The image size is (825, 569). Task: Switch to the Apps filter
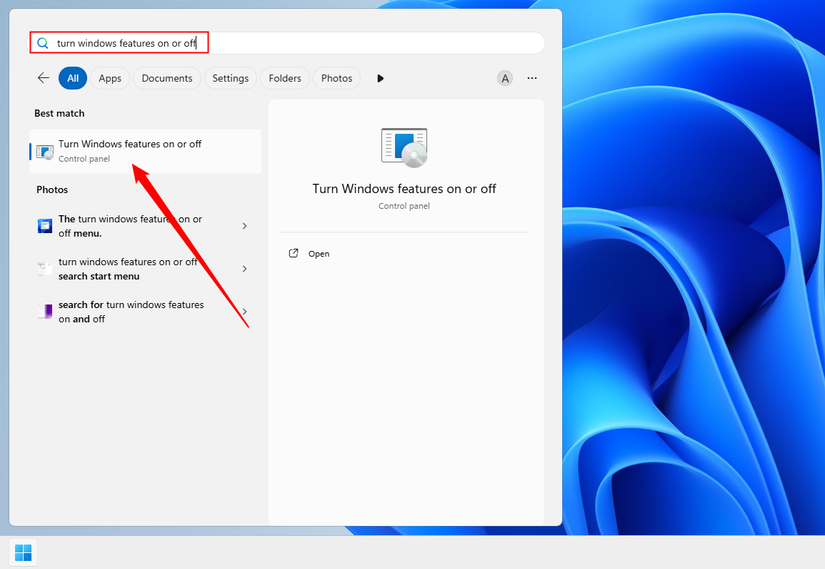coord(110,78)
